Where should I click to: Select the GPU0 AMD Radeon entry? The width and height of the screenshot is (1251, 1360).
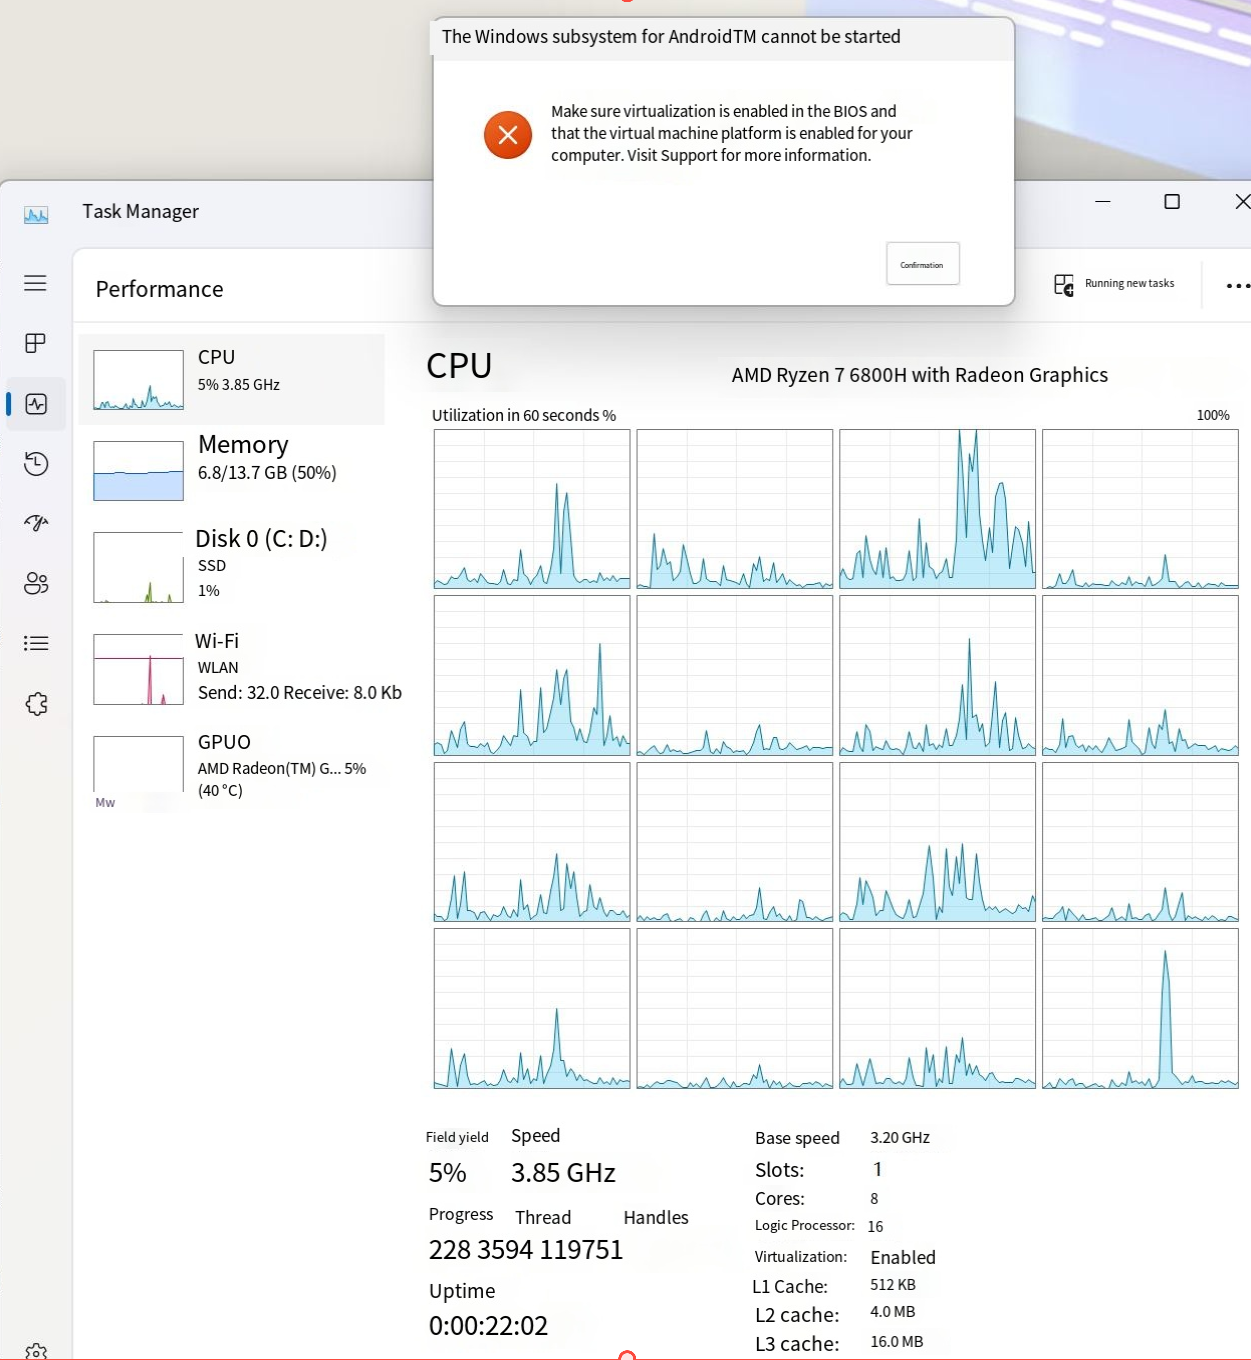(232, 770)
